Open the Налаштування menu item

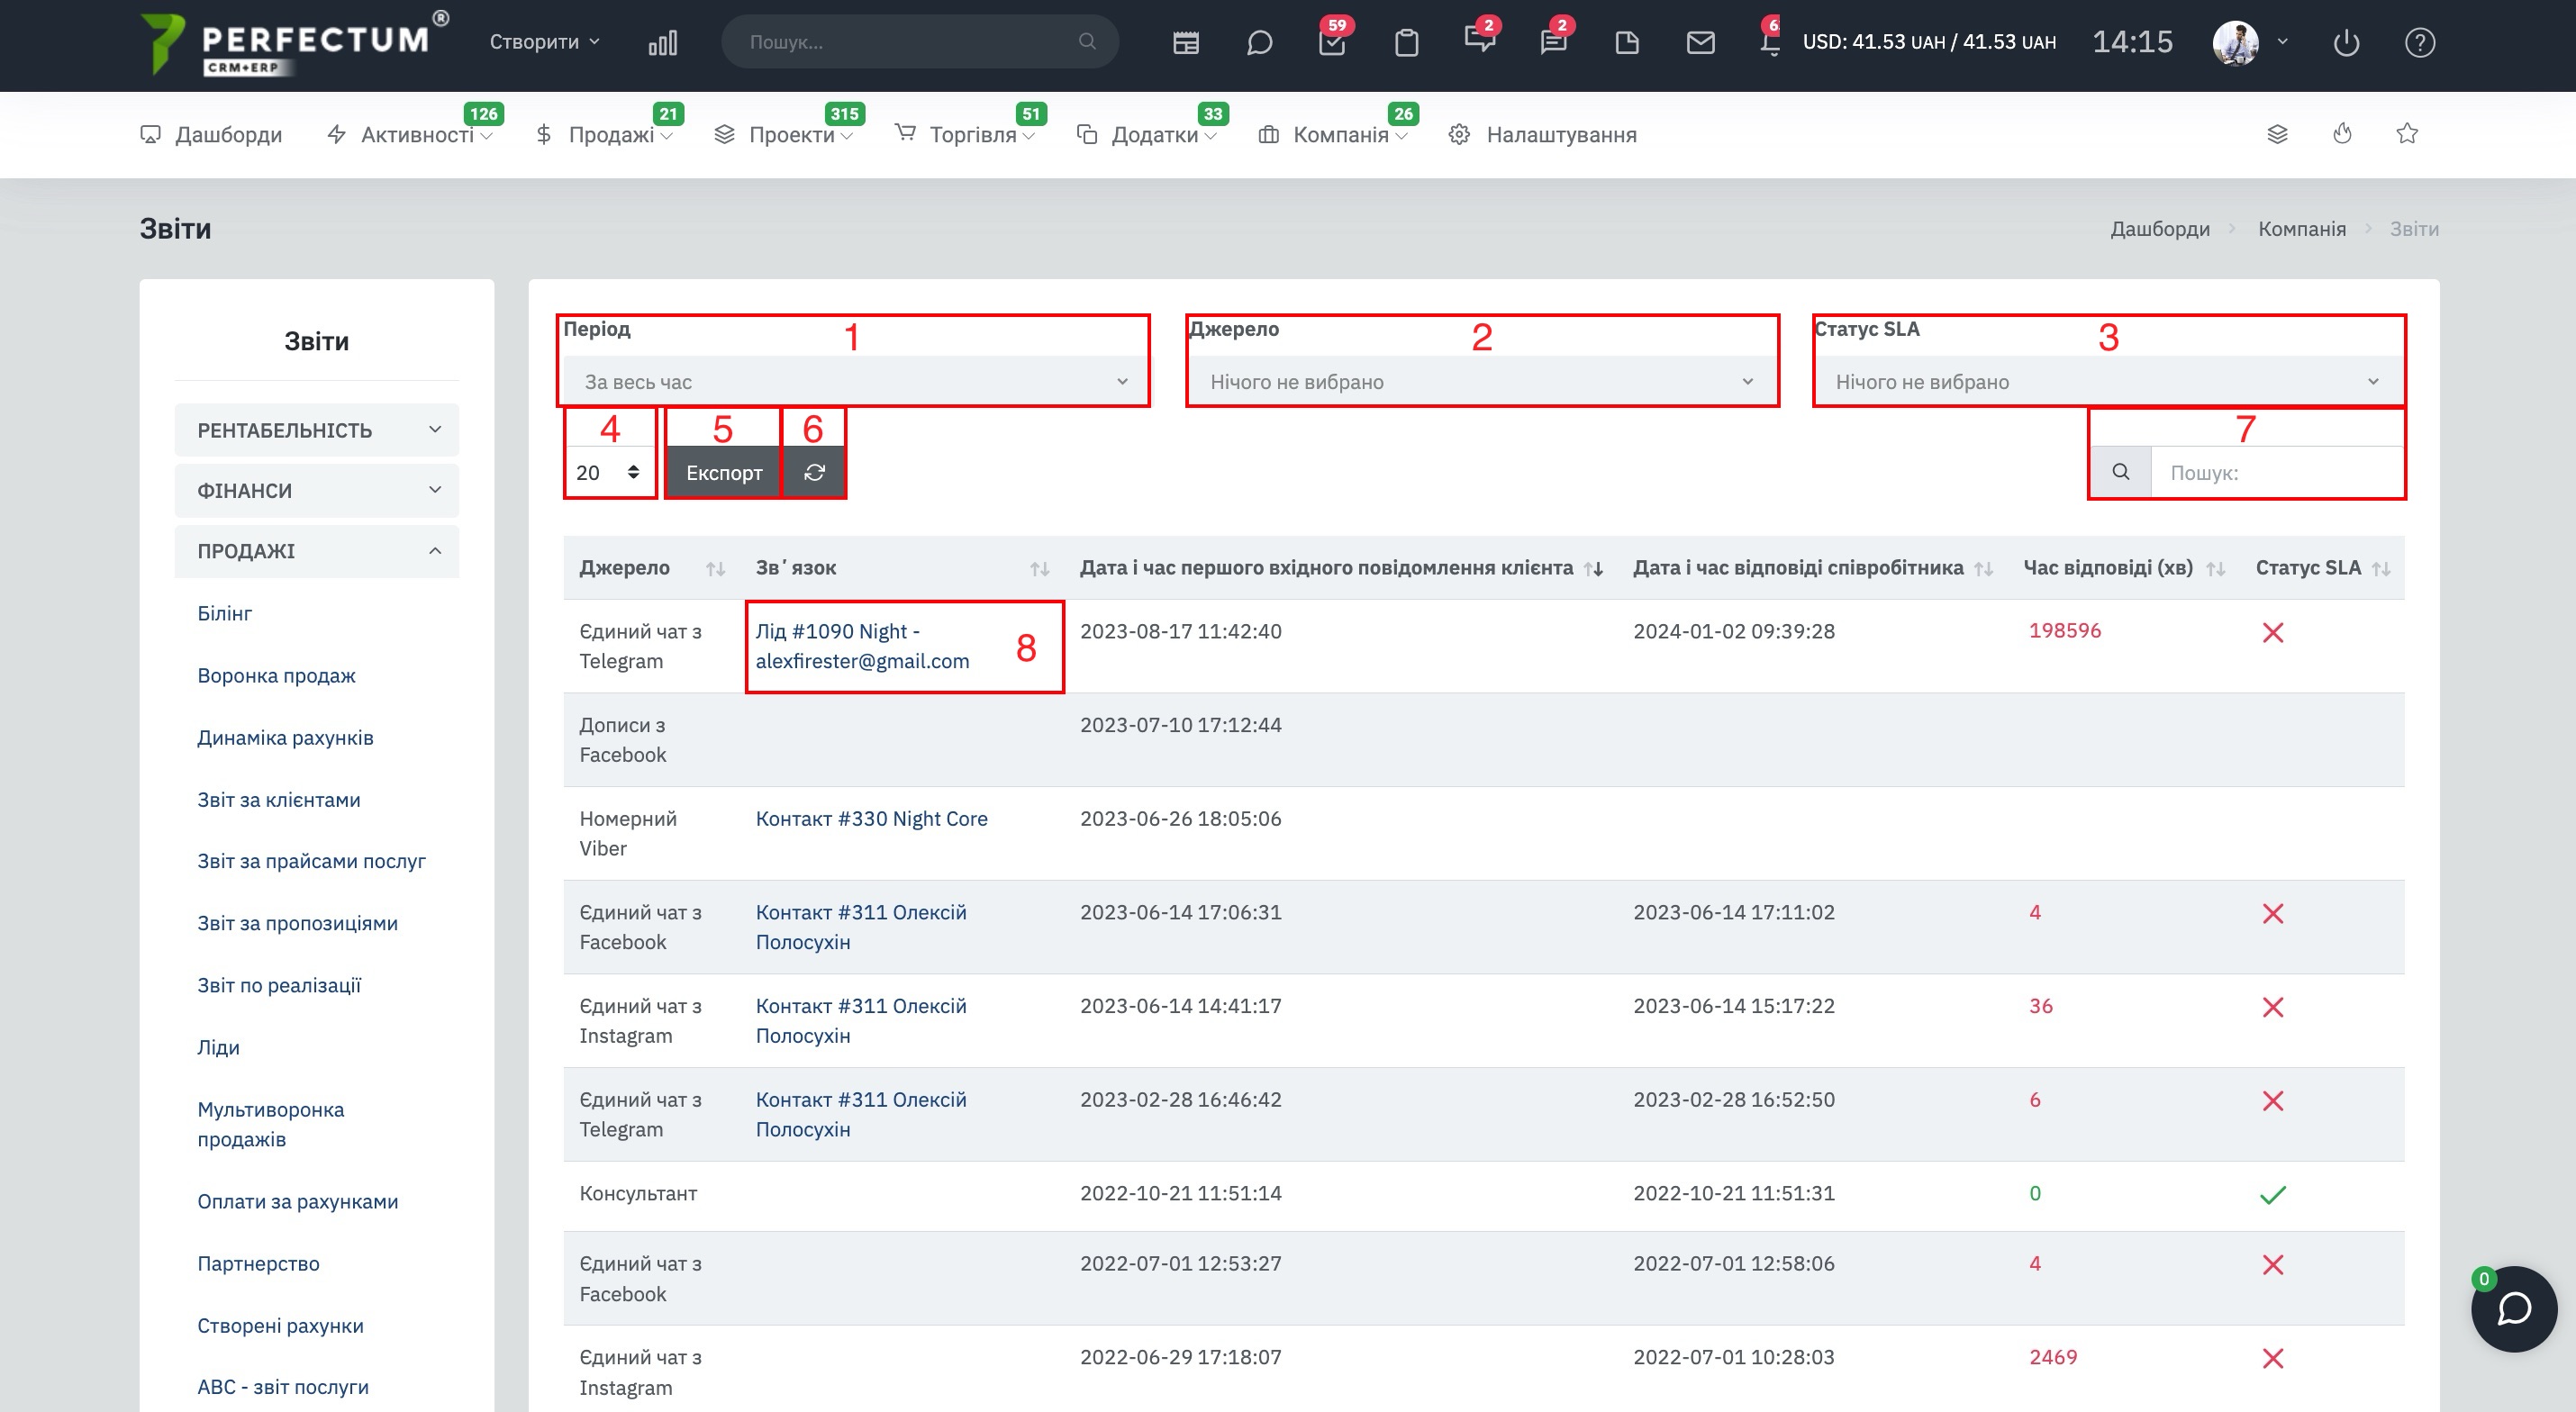[1560, 135]
